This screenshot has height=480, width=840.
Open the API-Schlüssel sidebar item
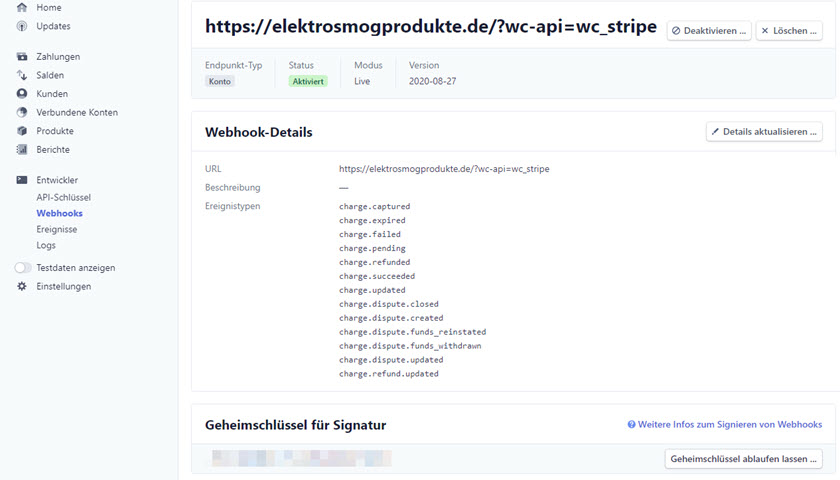tap(64, 197)
